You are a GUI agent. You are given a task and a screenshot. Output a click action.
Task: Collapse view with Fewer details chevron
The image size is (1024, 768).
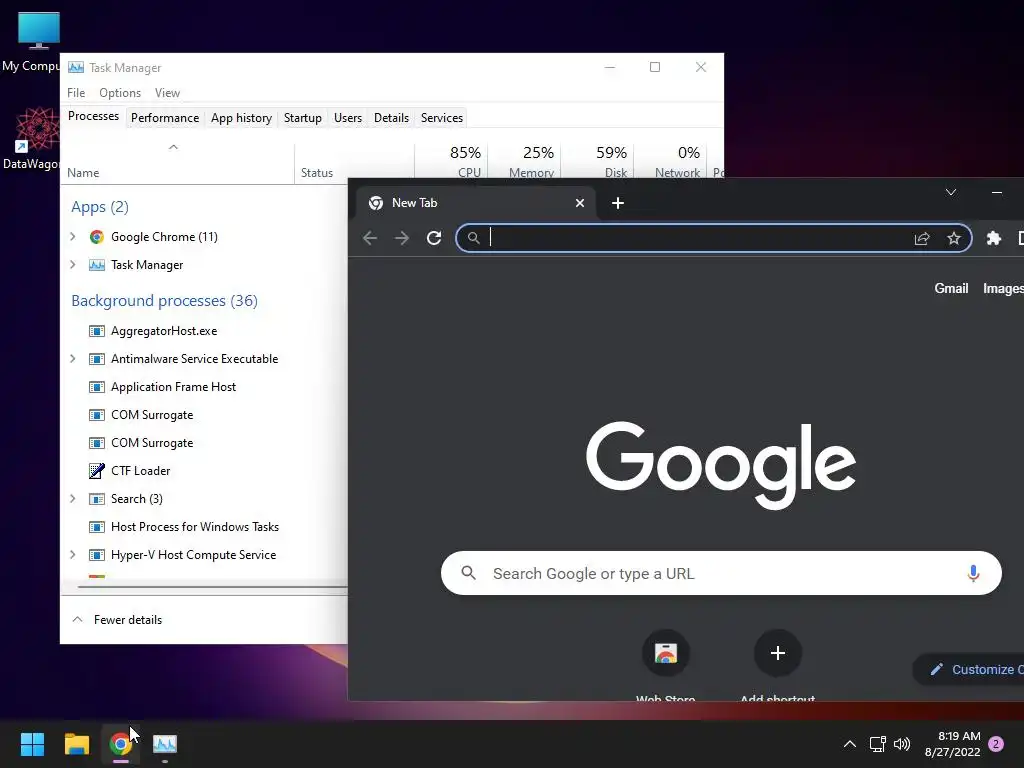coord(77,619)
